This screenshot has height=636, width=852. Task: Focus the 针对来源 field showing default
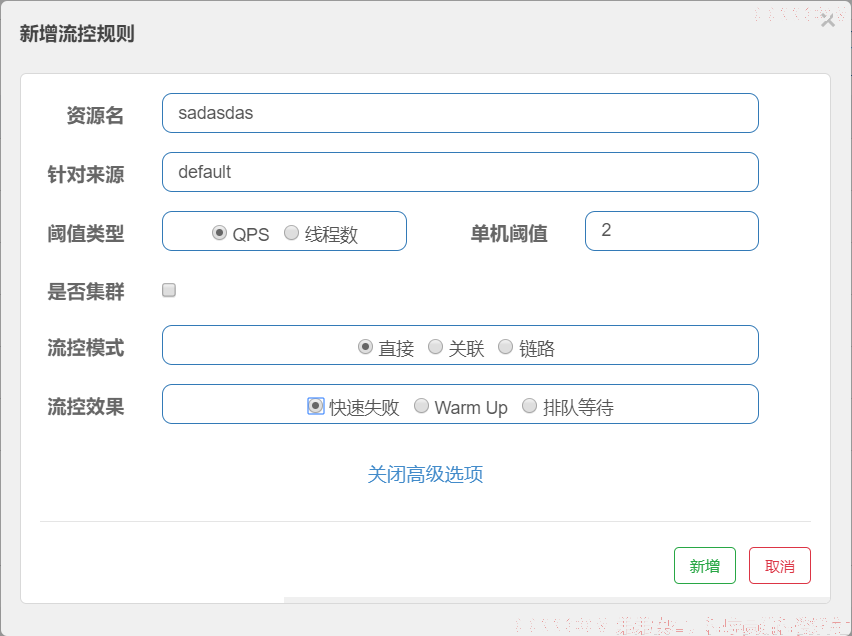point(460,172)
